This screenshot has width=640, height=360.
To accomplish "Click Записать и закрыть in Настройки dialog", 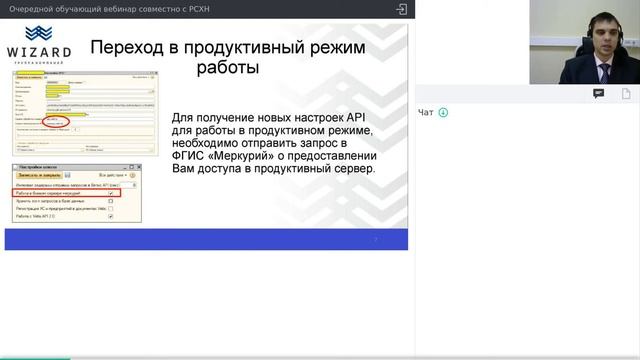I will (39, 175).
